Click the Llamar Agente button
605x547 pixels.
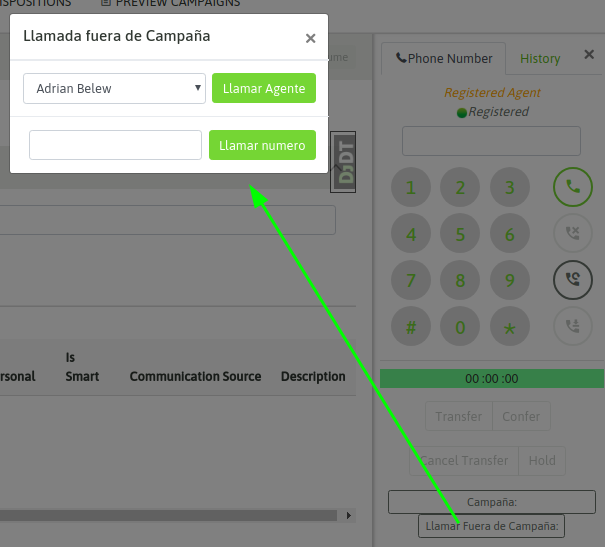(264, 89)
